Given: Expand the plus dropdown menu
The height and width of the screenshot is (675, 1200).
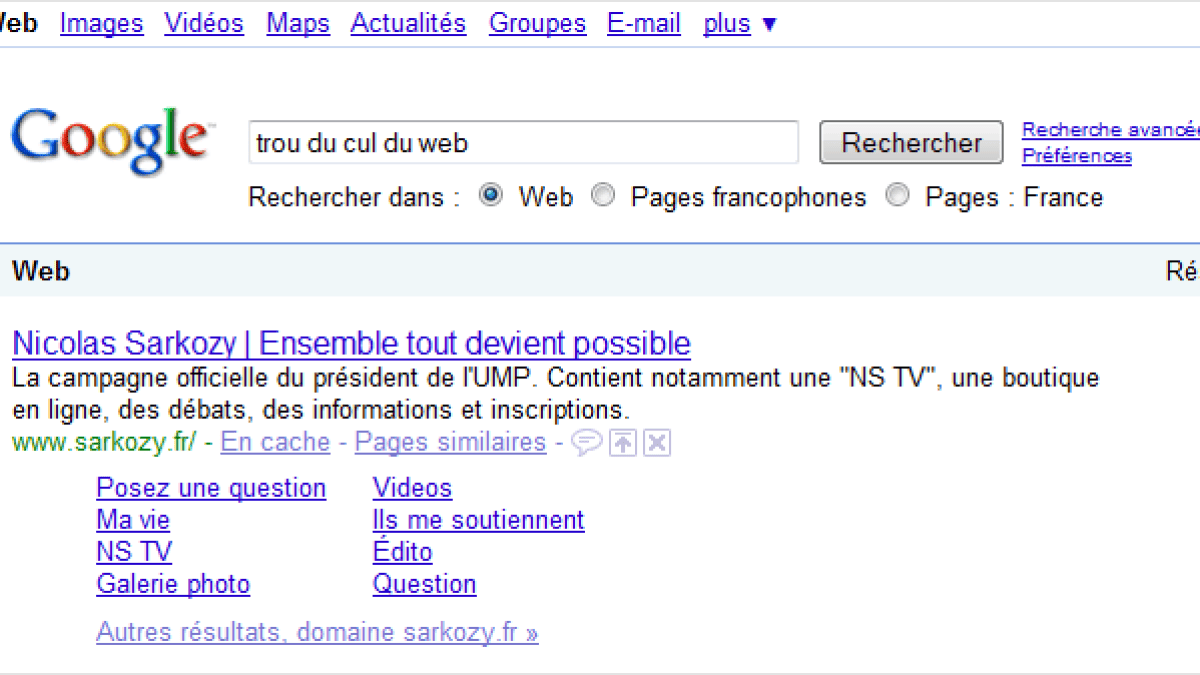Looking at the screenshot, I should (739, 23).
